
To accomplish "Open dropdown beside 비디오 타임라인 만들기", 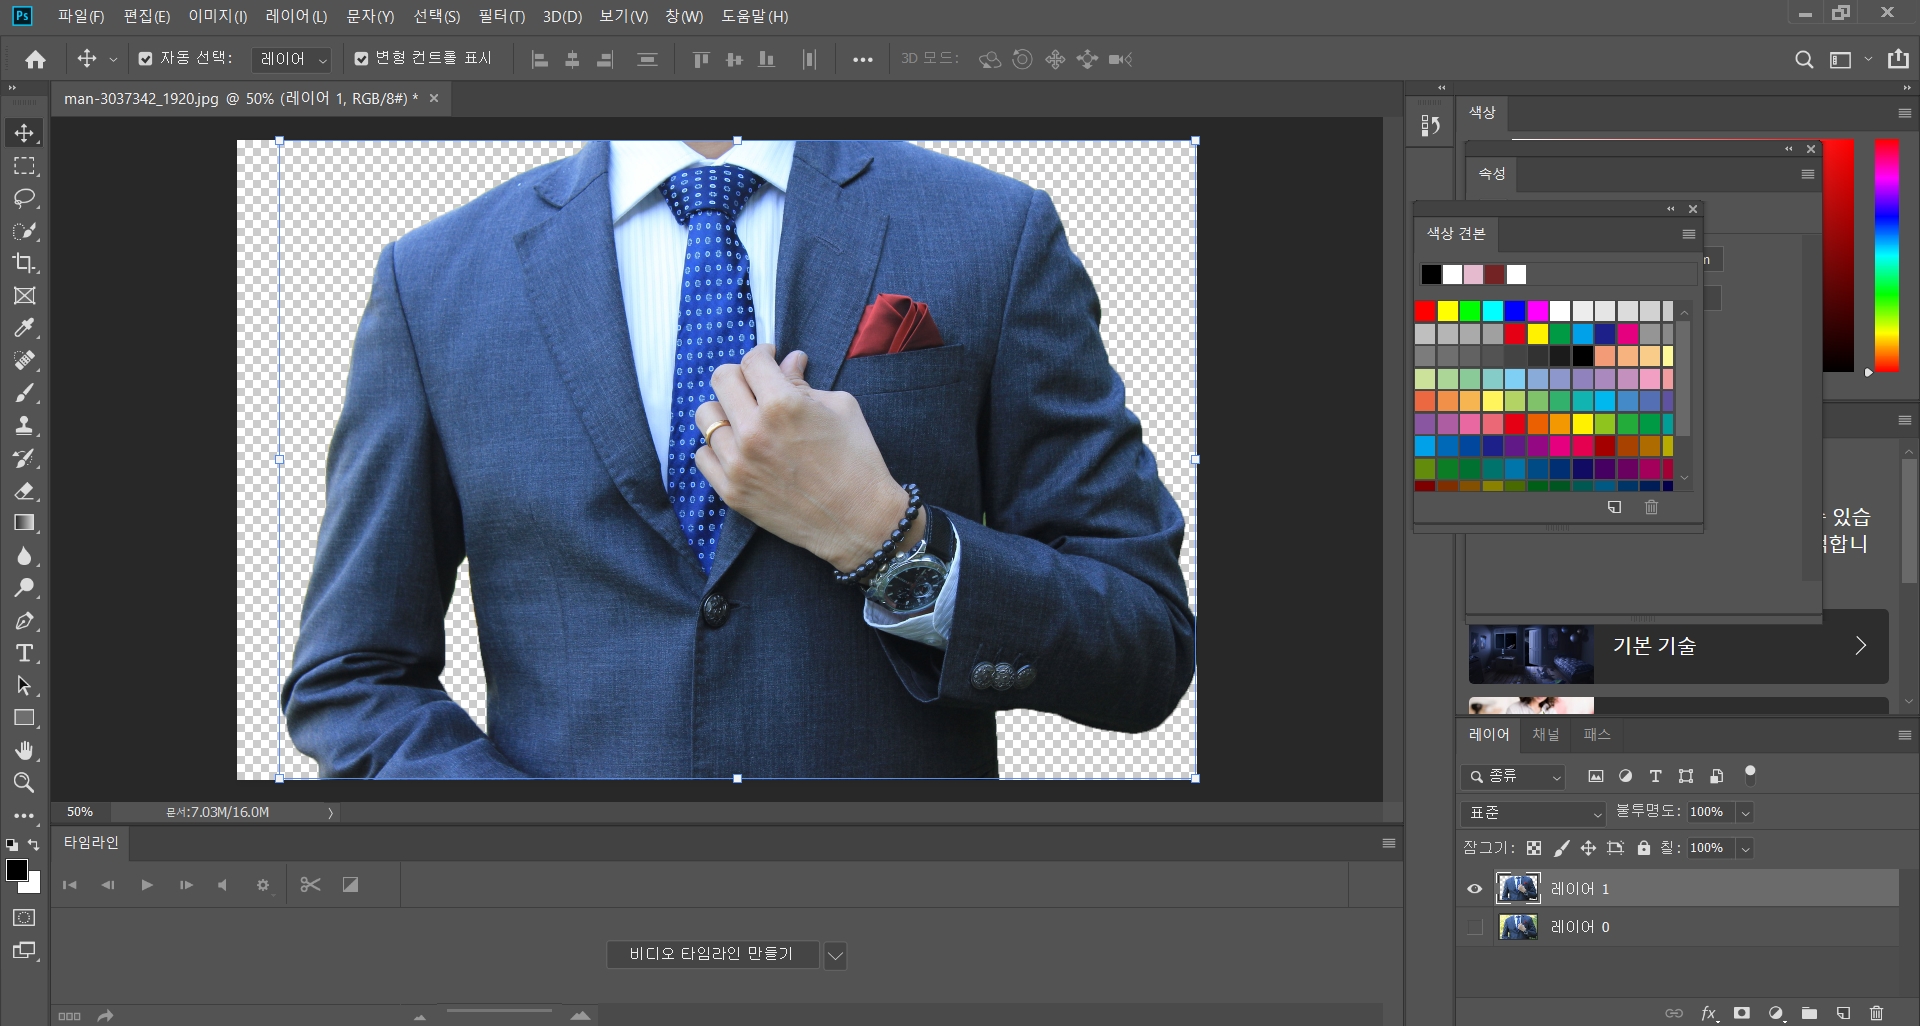I will [x=835, y=955].
